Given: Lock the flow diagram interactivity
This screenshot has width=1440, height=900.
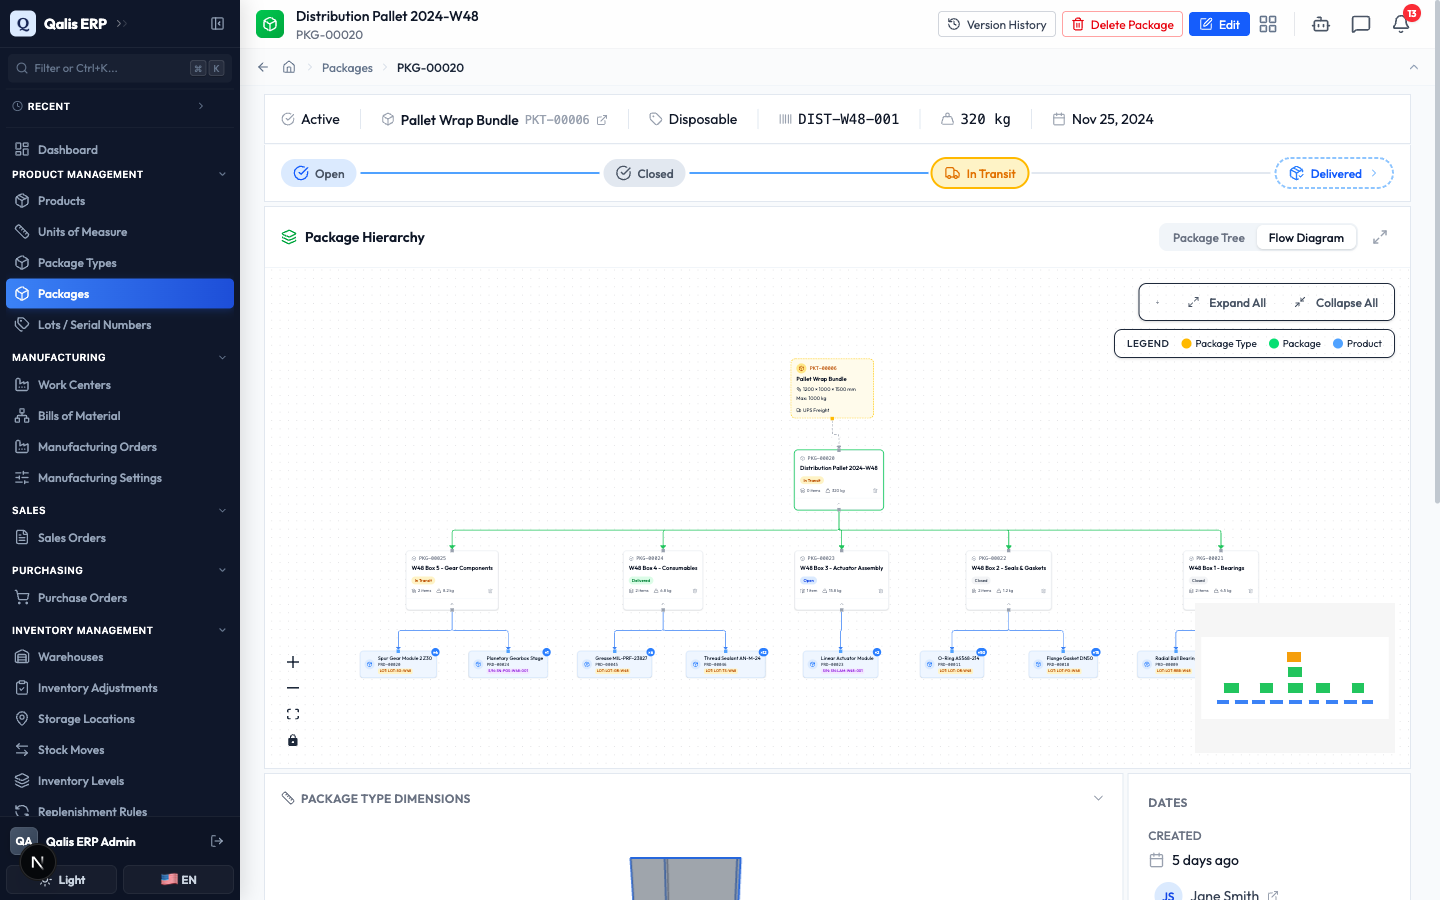Looking at the screenshot, I should pos(293,740).
